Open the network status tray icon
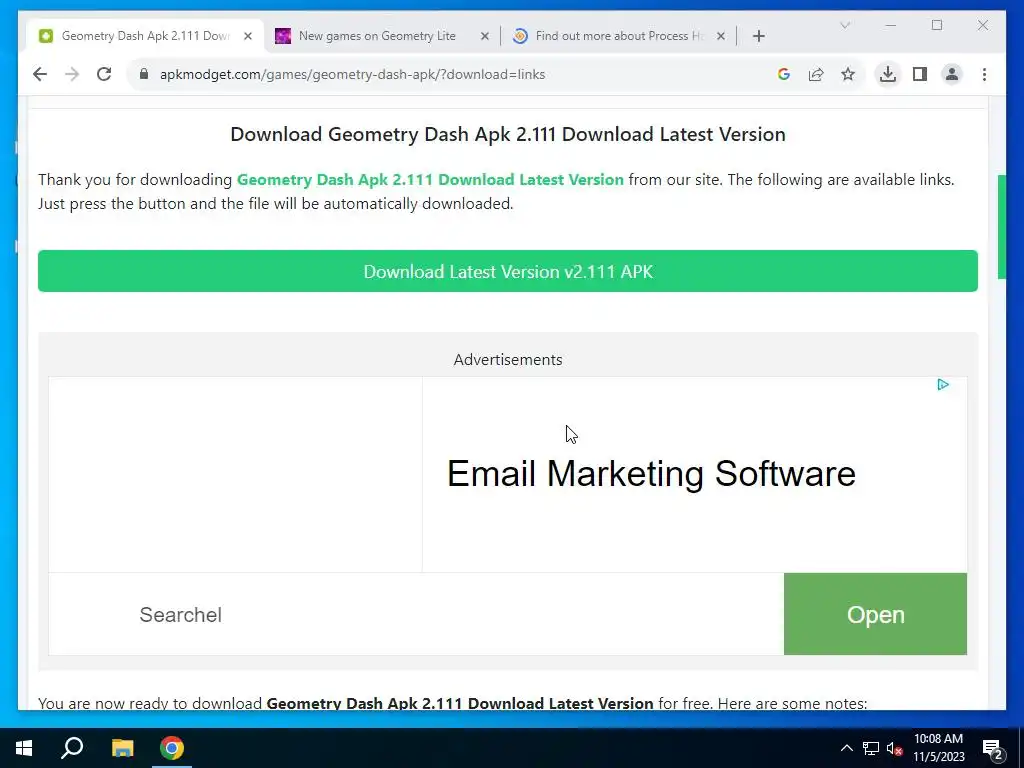1024x768 pixels. click(x=871, y=748)
